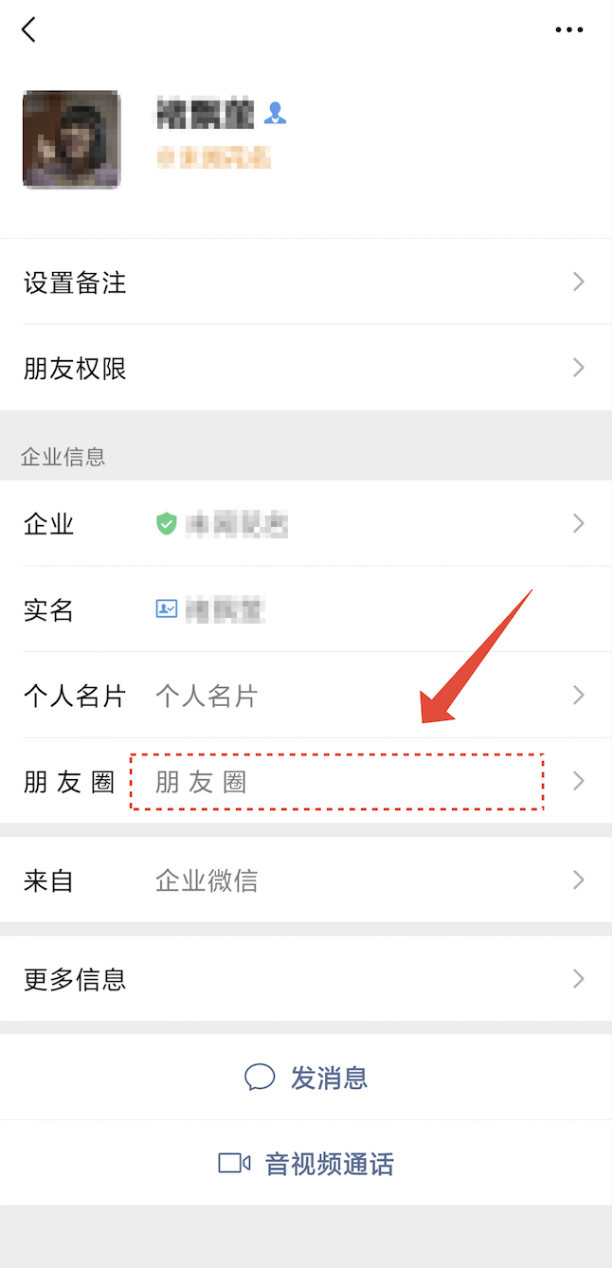Expand the 更多信息 row chevron
The width and height of the screenshot is (612, 1268).
click(578, 978)
